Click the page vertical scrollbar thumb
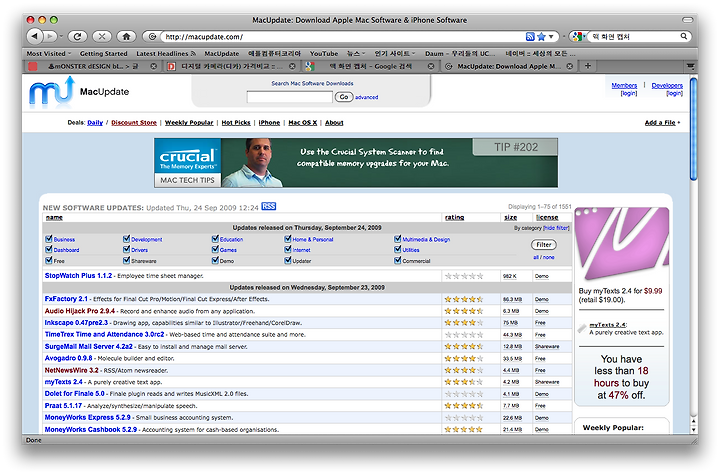This screenshot has height=475, width=720. (693, 129)
